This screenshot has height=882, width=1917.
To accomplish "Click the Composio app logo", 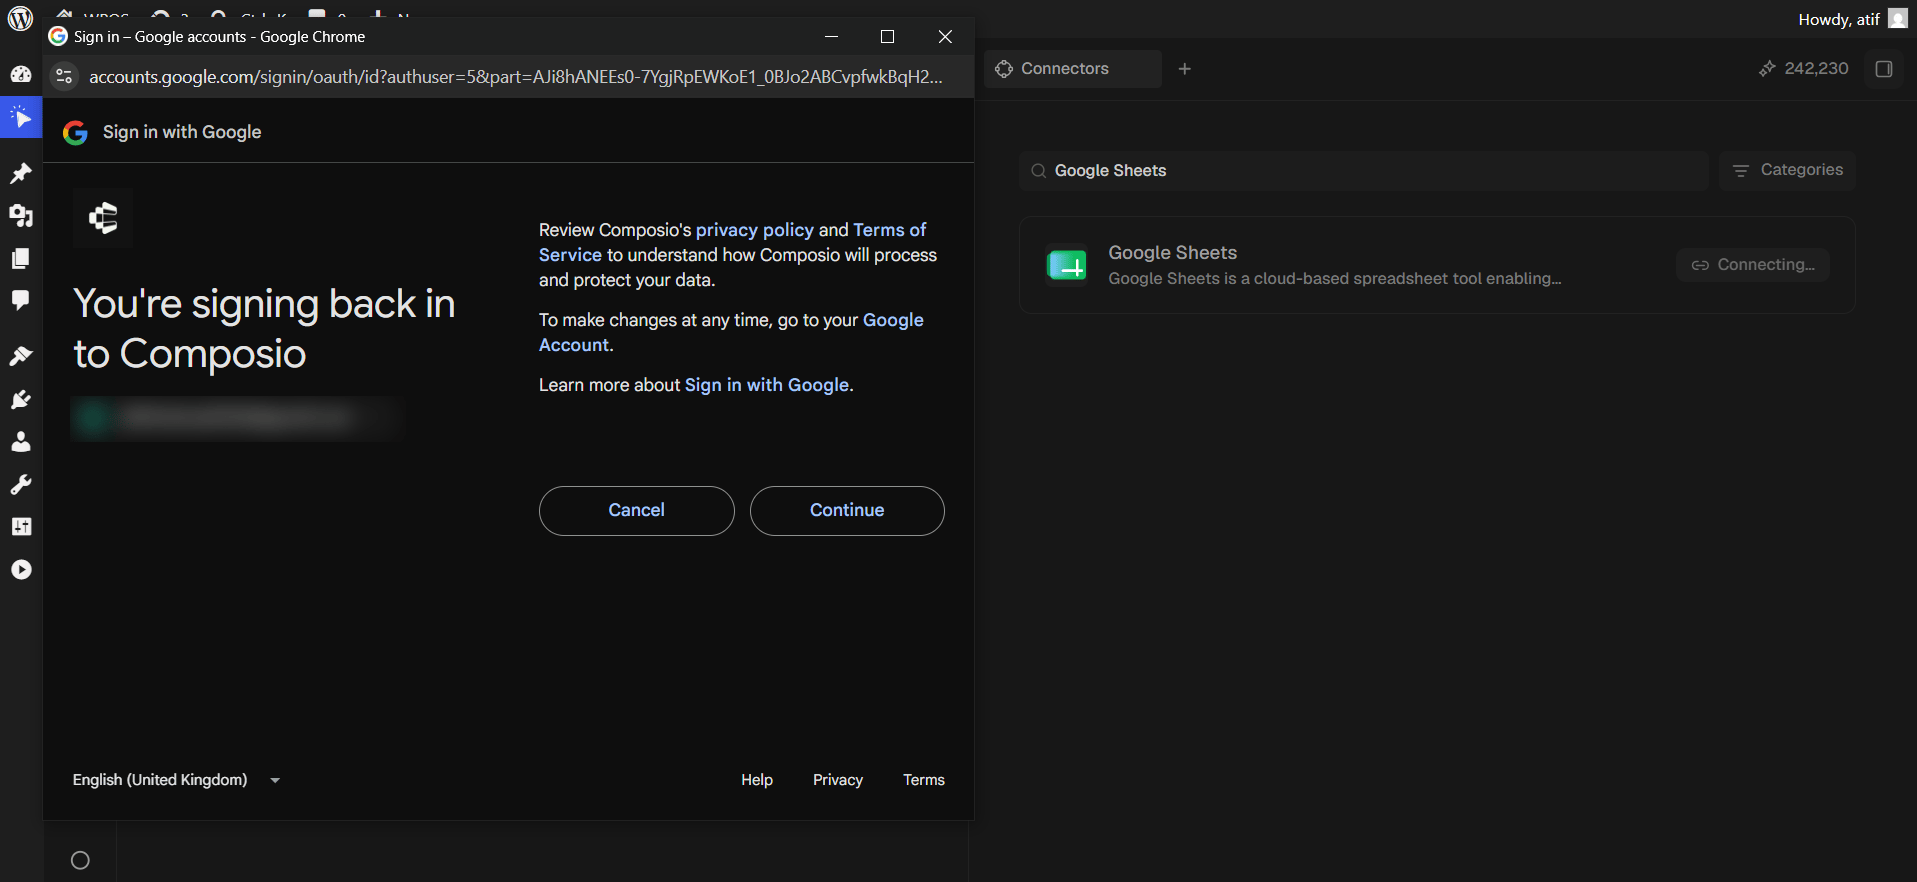I will pyautogui.click(x=103, y=218).
